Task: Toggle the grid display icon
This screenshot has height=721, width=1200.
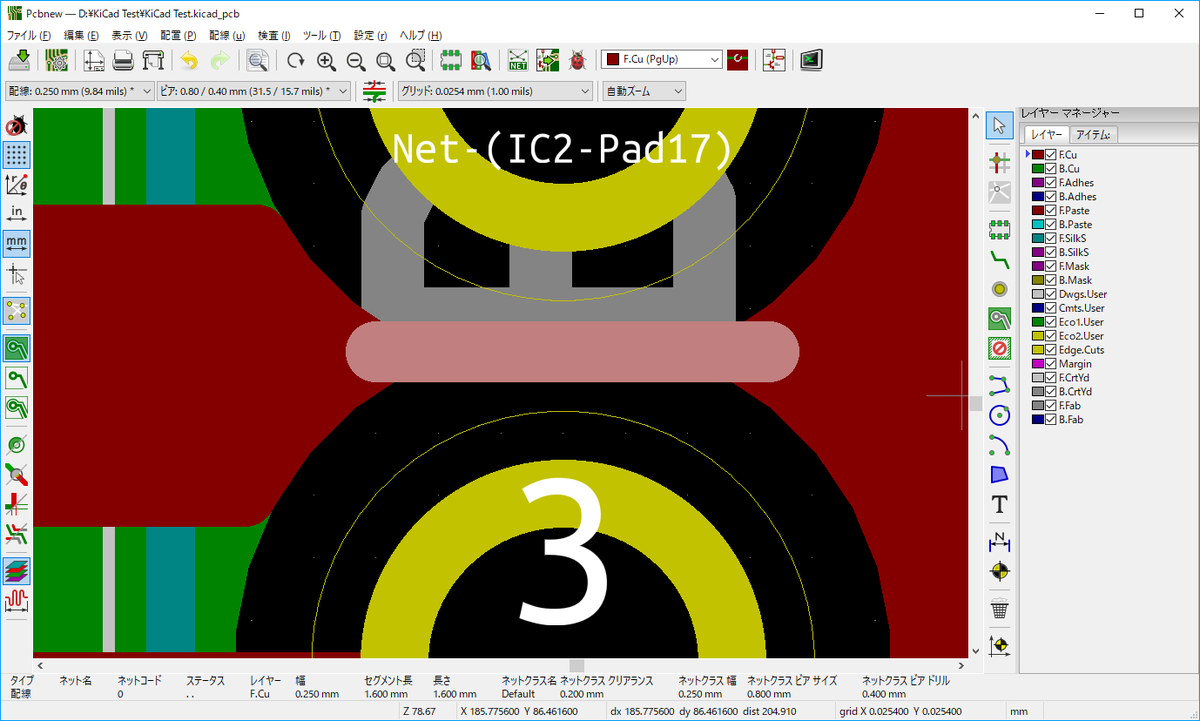Action: coord(16,155)
